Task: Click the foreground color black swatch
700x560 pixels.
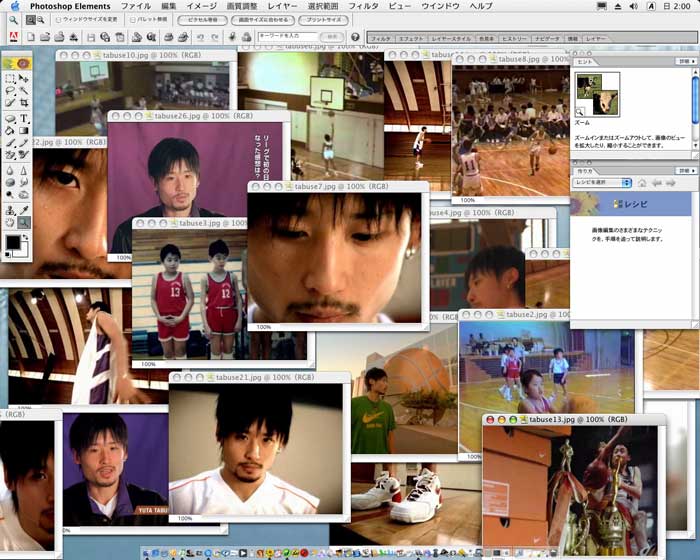Action: [x=13, y=243]
